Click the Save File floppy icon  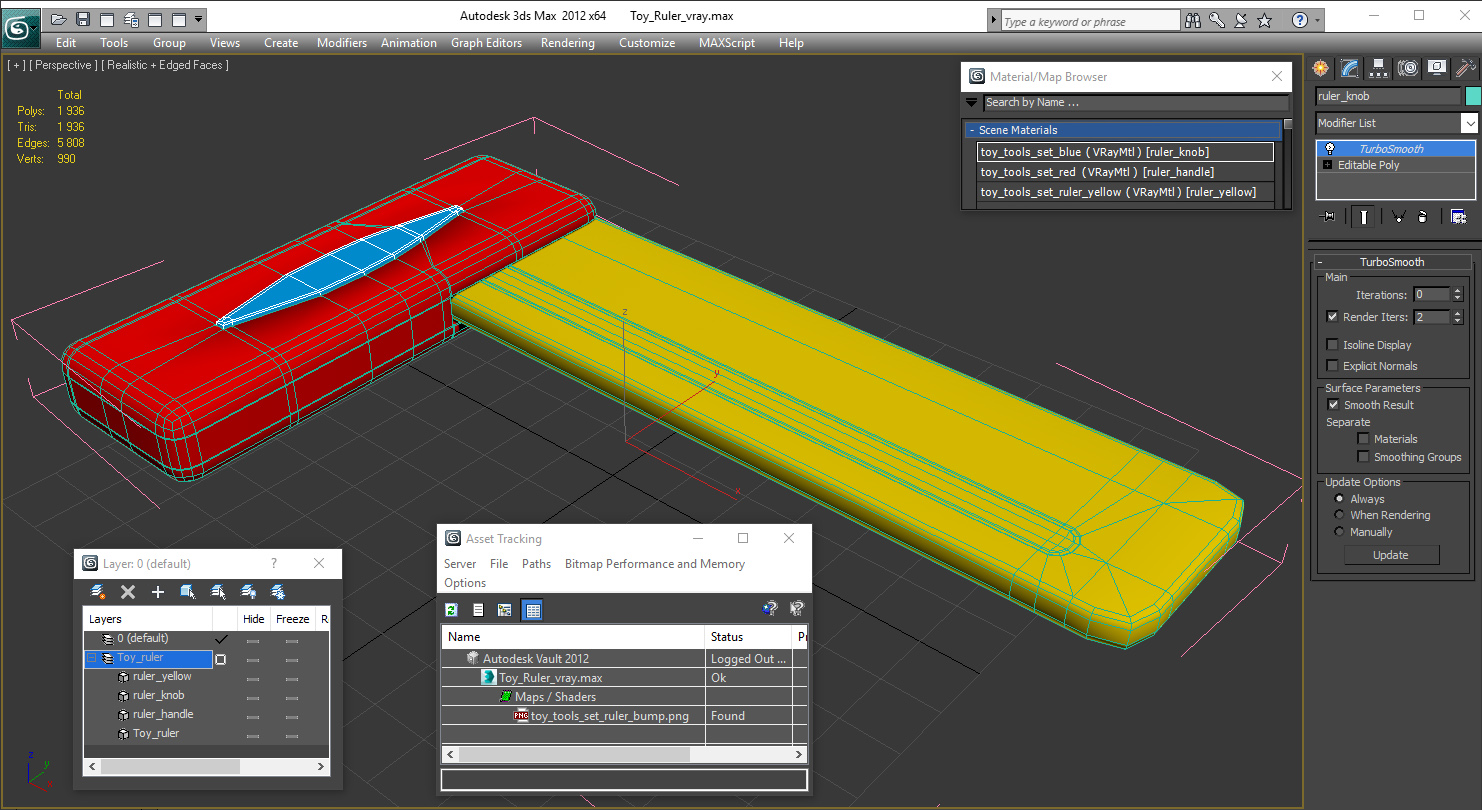pos(83,19)
